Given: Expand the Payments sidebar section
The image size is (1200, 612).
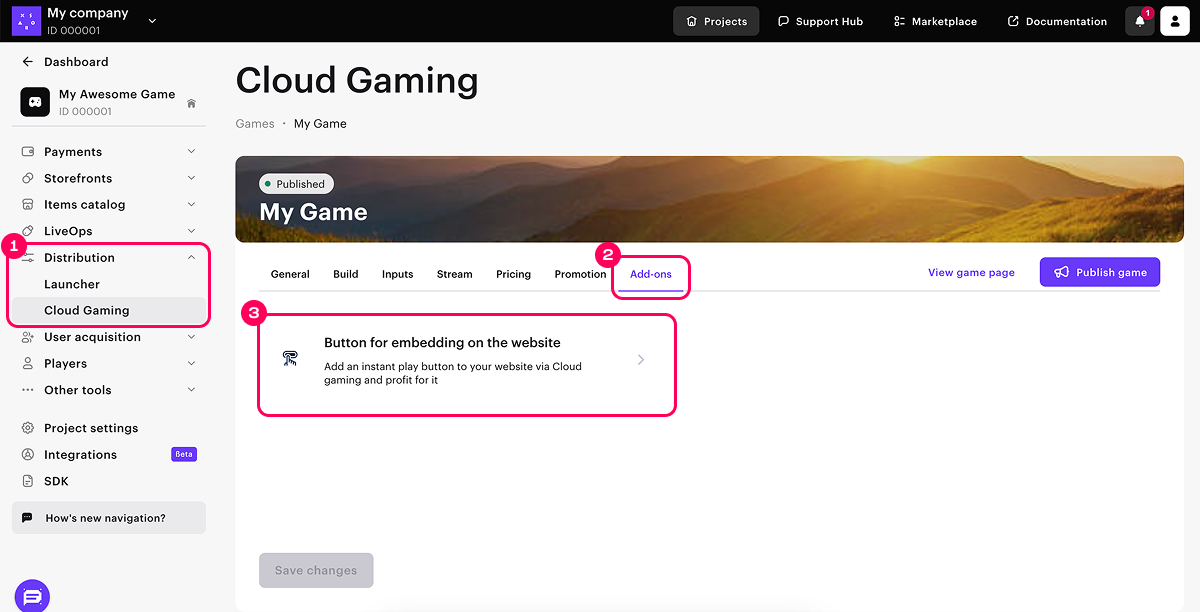Looking at the screenshot, I should coord(191,152).
